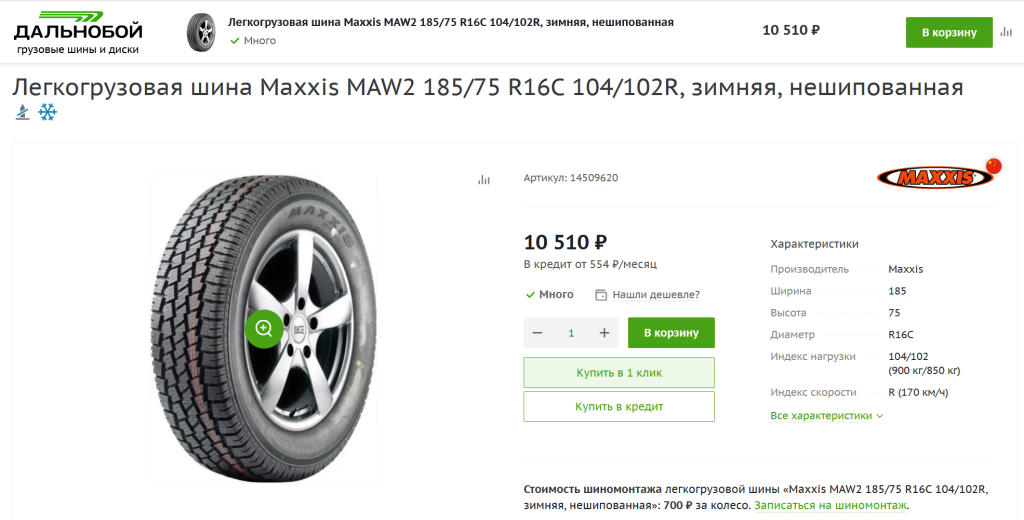Viewport: 1024px width, 520px height.
Task: Click the quantity input field
Action: click(571, 333)
